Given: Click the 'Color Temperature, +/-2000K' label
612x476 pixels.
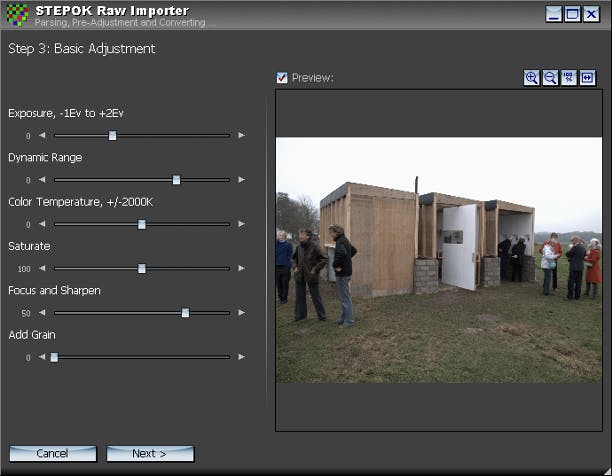Looking at the screenshot, I should coord(80,202).
